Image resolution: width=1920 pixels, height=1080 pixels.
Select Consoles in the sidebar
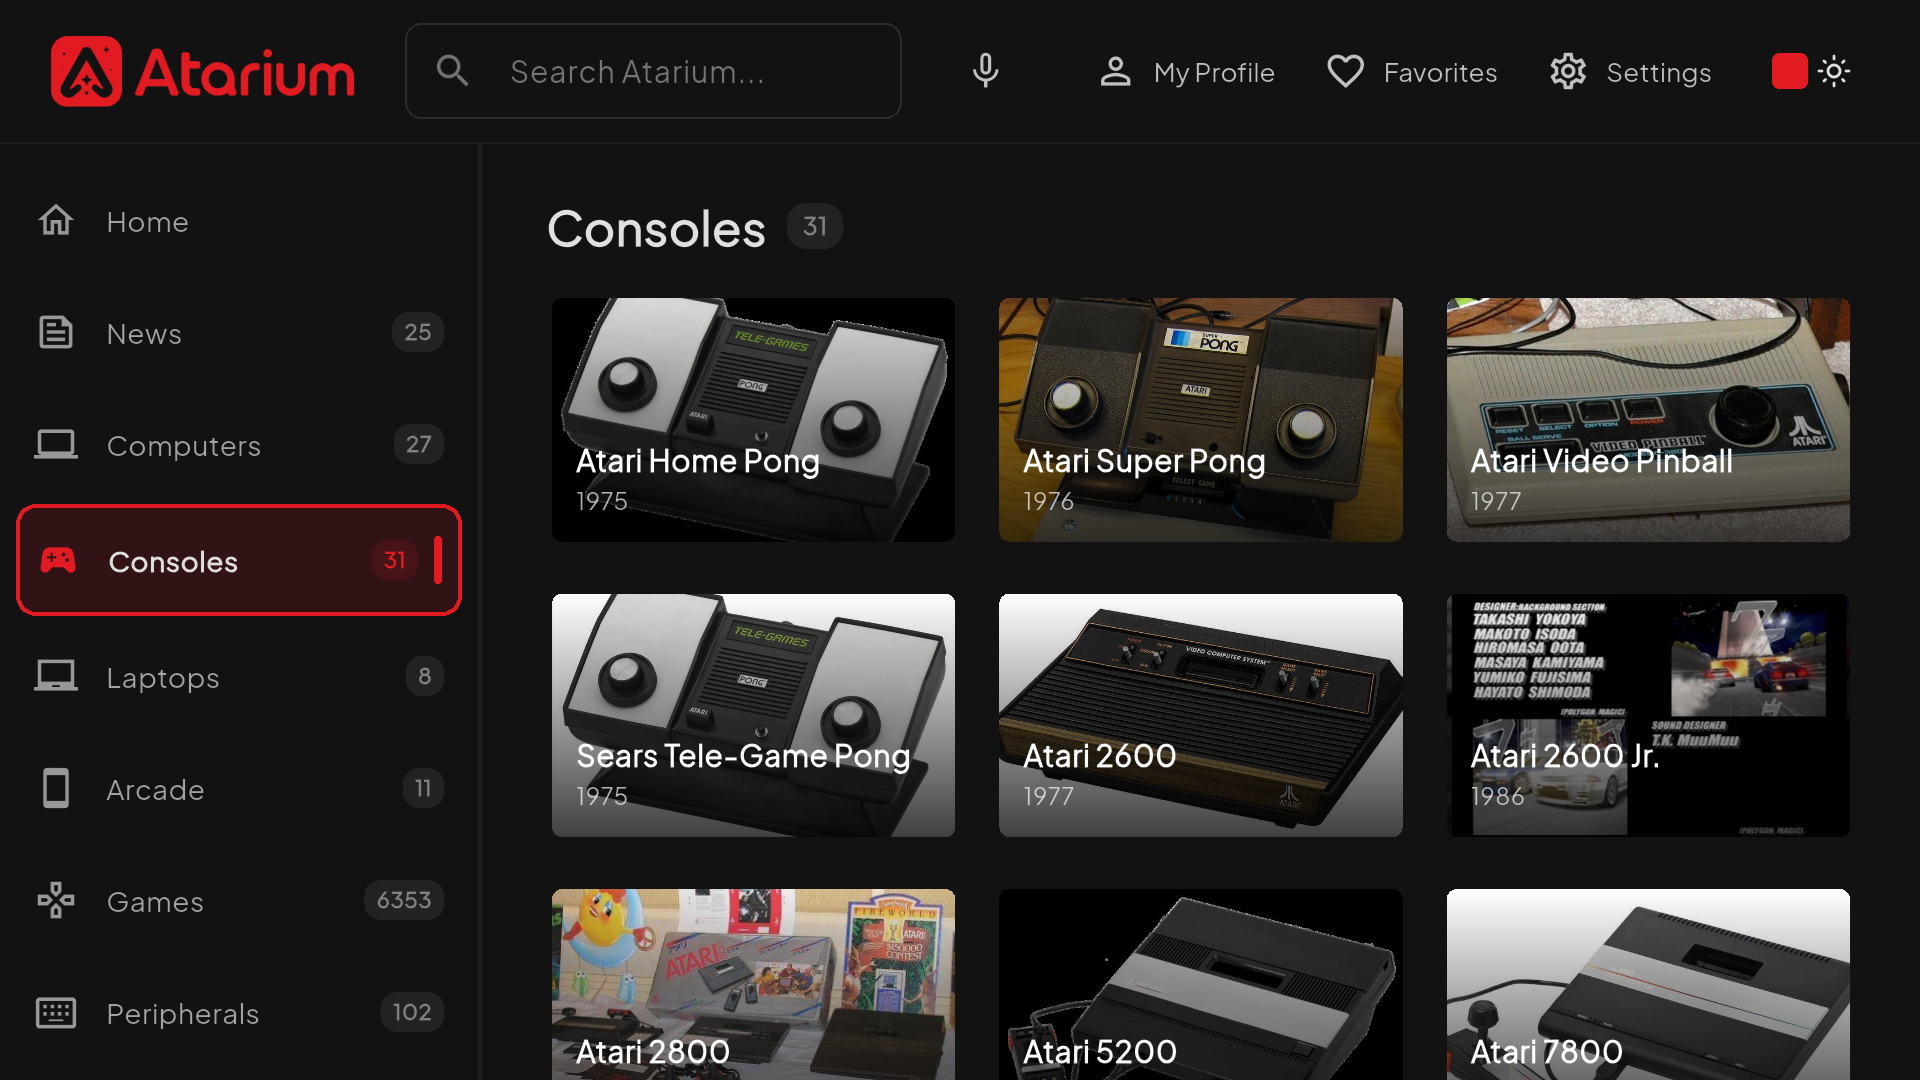pyautogui.click(x=239, y=560)
